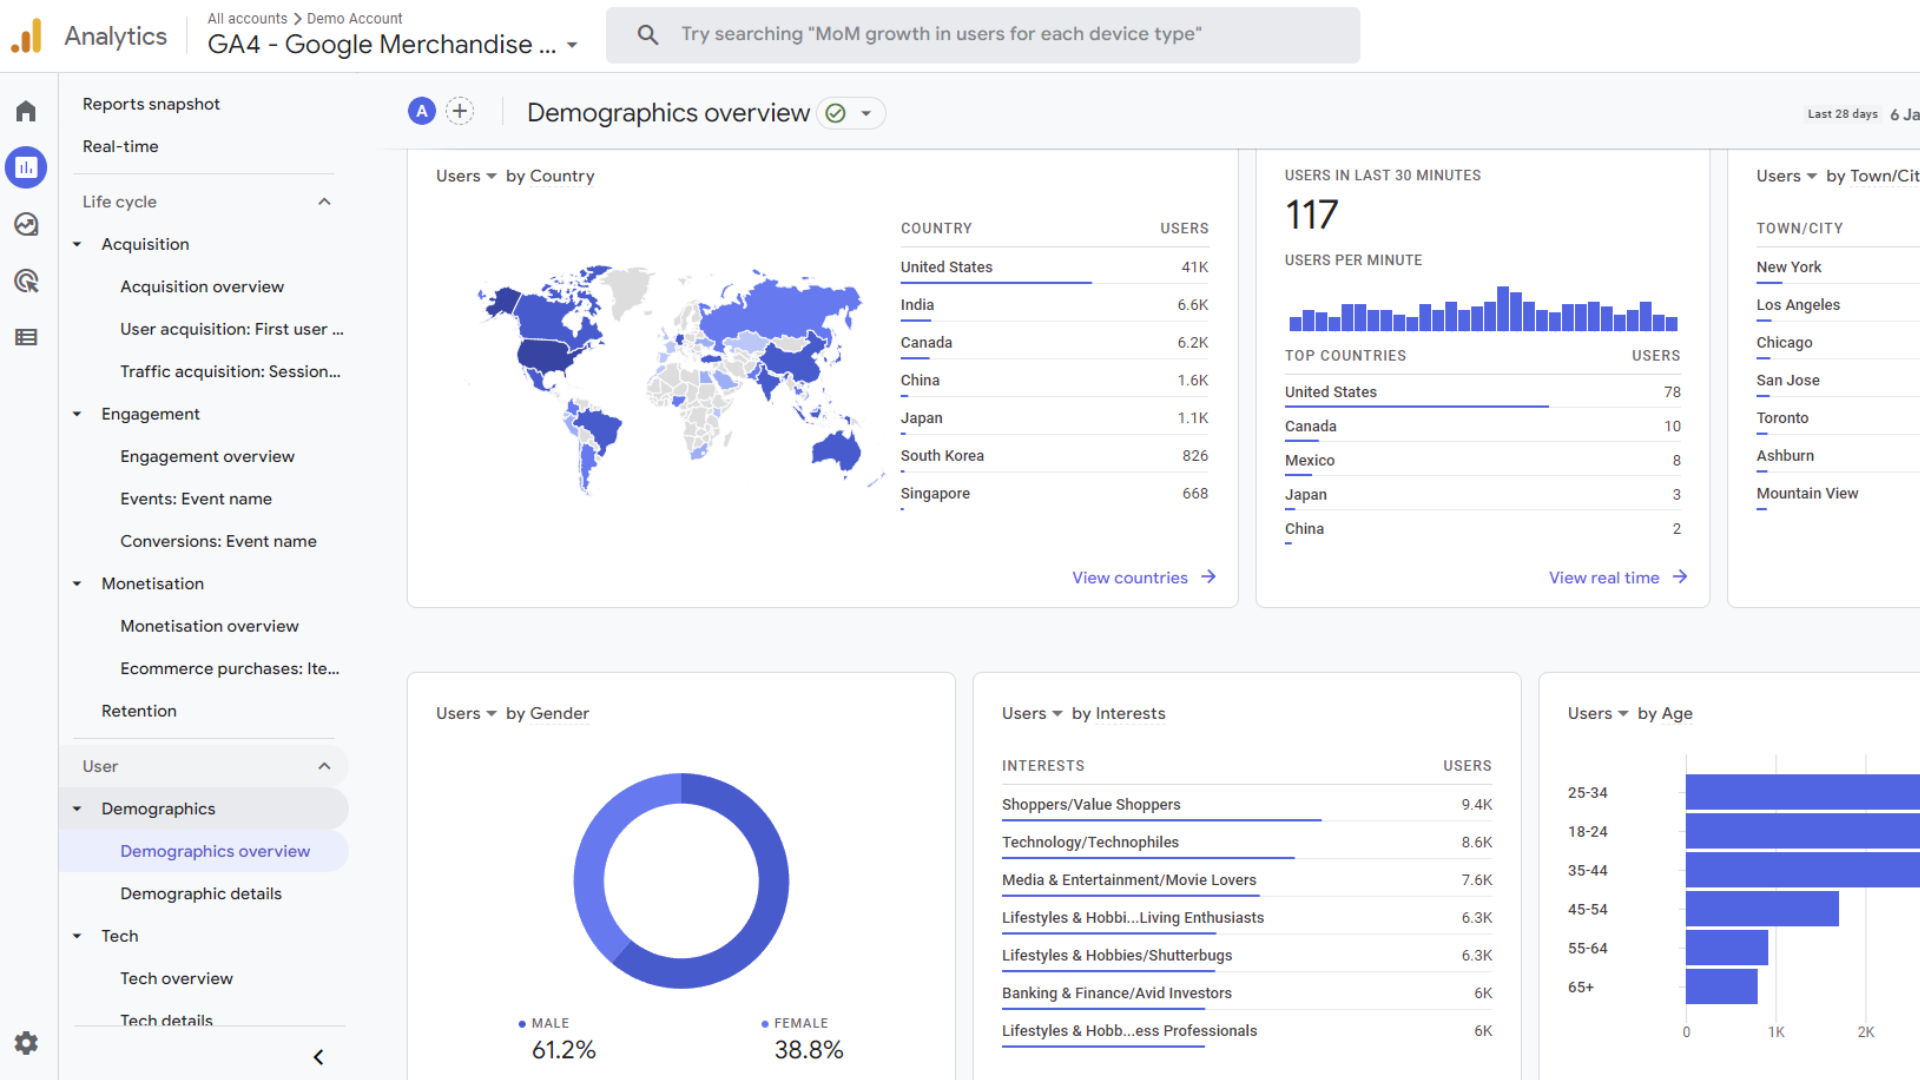
Task: Open the Retention report
Action: pos(139,711)
